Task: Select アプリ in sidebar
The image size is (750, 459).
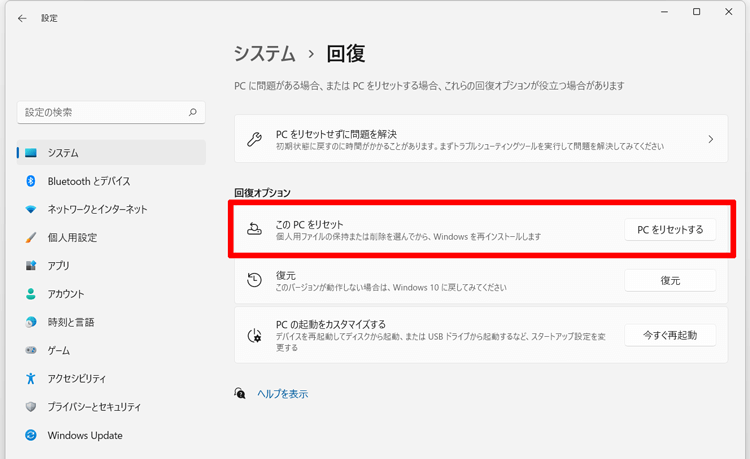Action: coord(111,265)
